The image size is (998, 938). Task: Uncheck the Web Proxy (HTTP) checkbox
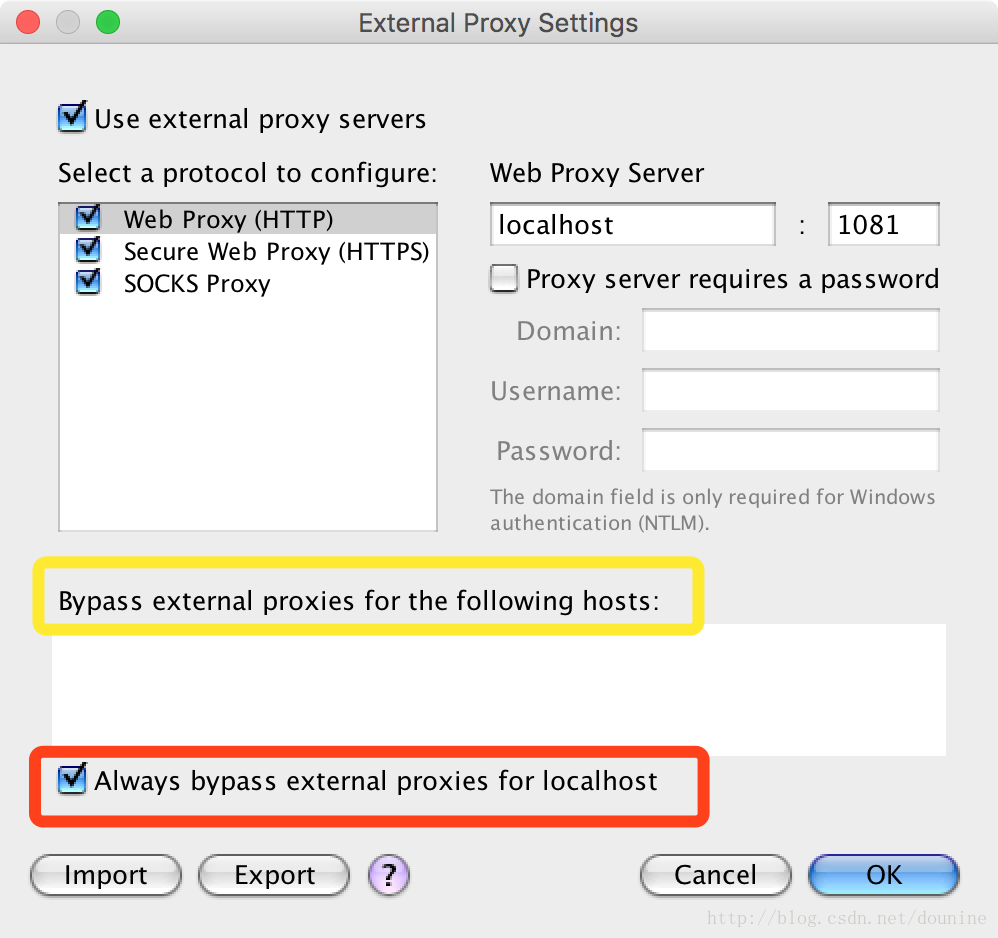click(x=88, y=218)
